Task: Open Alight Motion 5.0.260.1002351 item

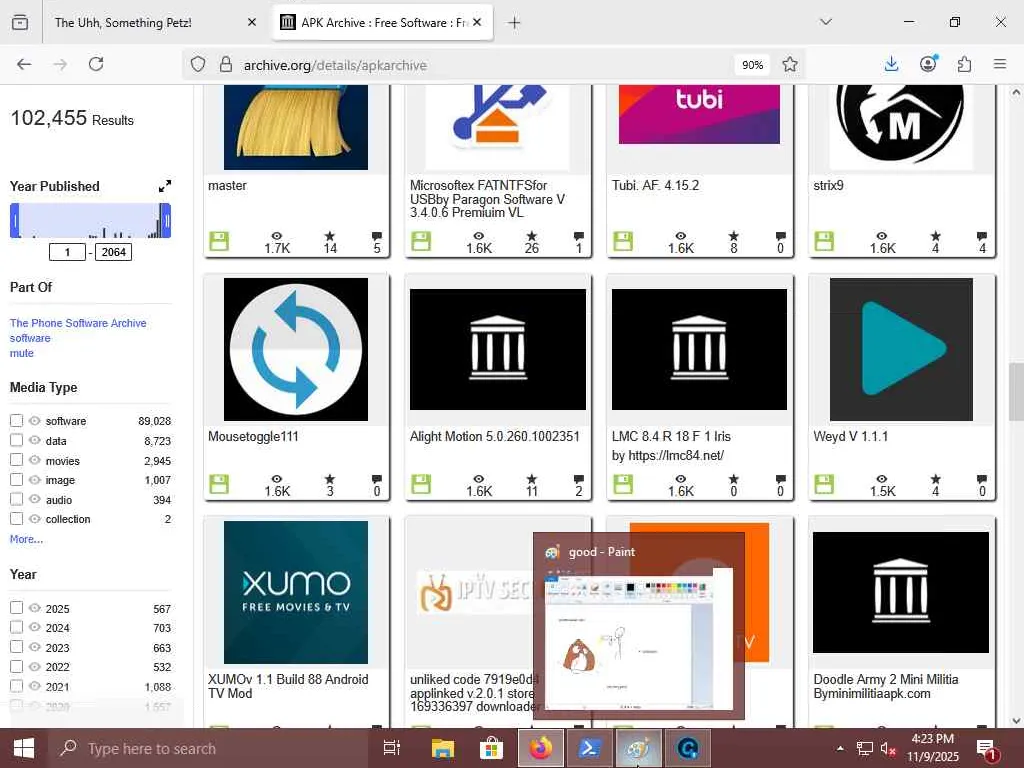Action: point(494,436)
